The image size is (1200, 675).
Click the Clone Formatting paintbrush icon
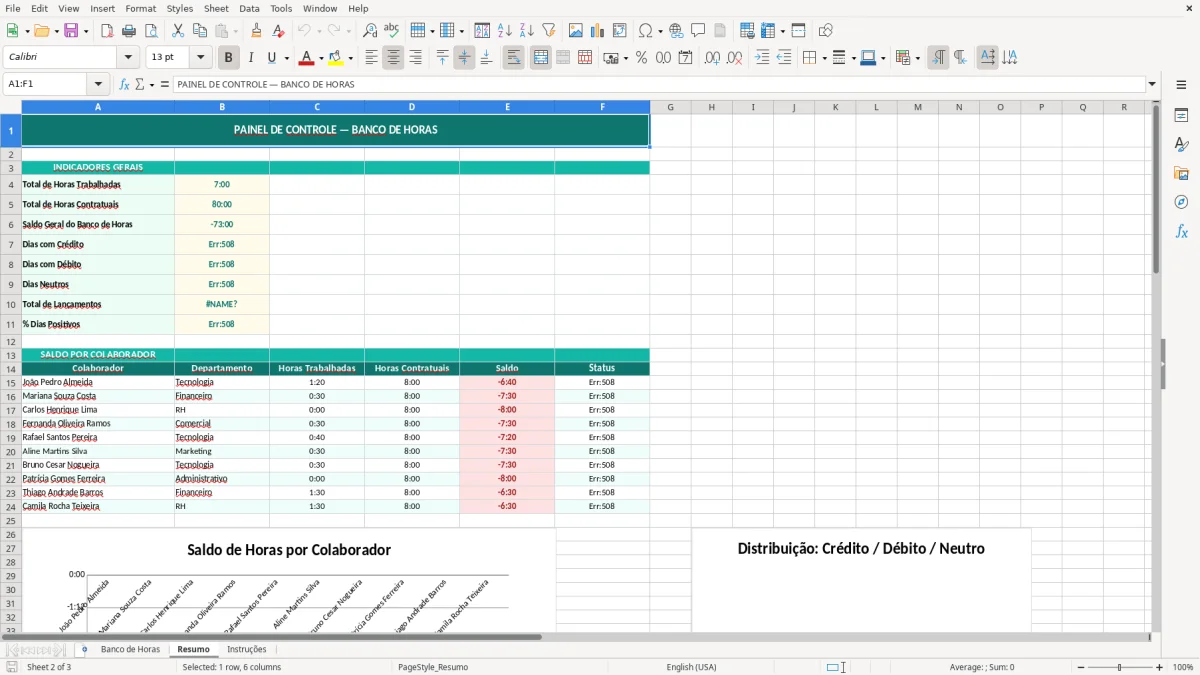coord(256,31)
